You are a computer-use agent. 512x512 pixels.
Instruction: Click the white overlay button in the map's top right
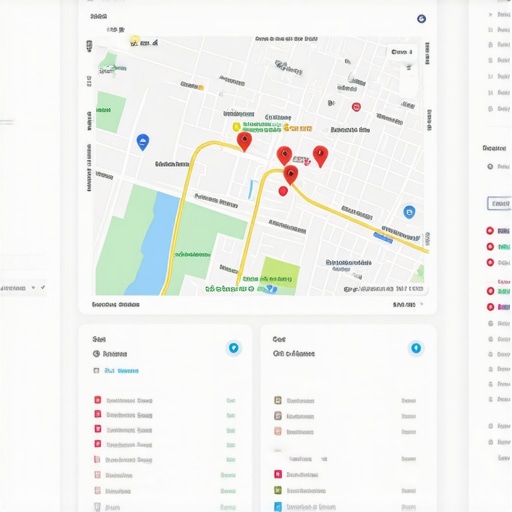point(402,52)
